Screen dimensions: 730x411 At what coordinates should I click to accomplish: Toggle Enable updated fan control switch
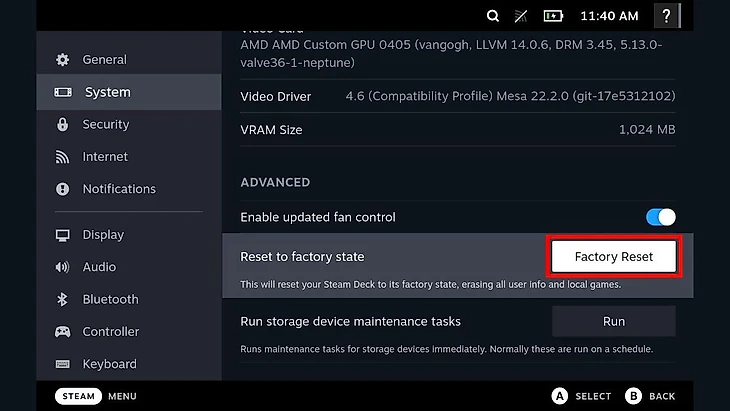pyautogui.click(x=661, y=217)
